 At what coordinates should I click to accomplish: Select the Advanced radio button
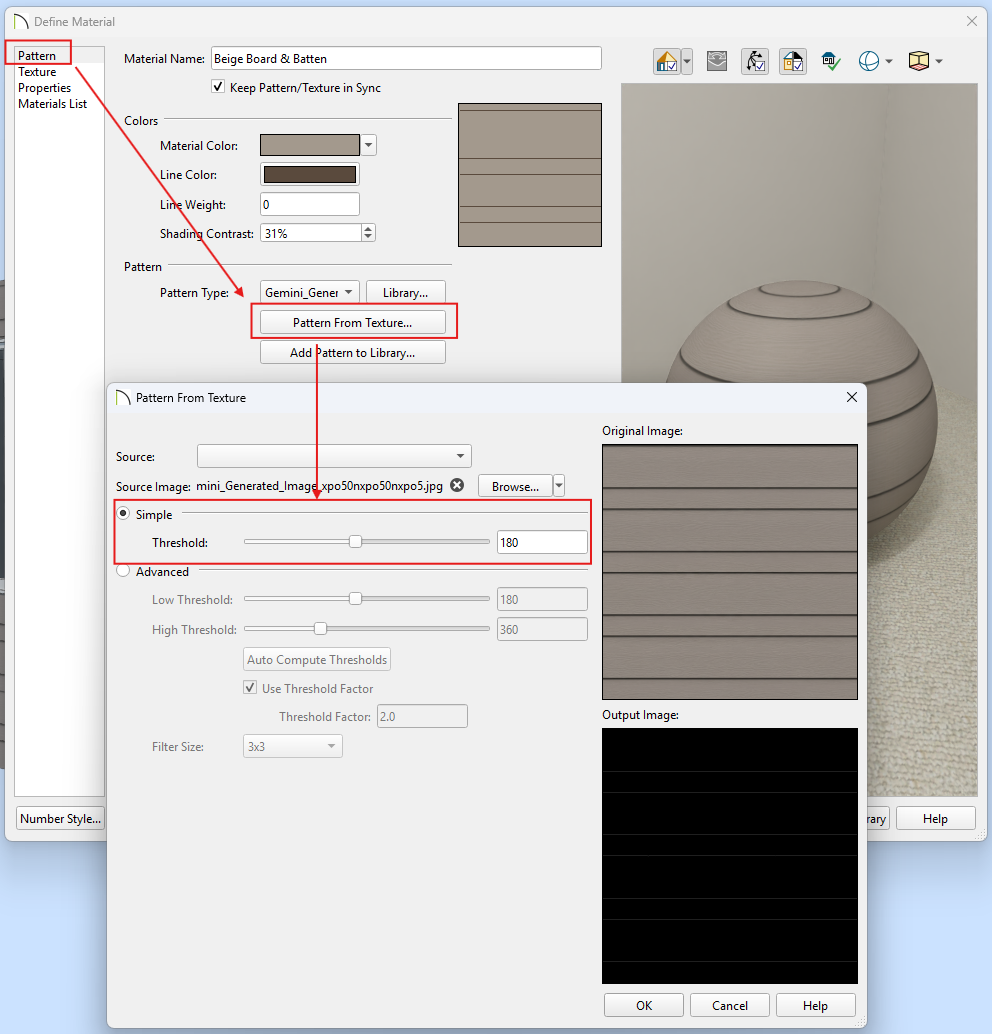tap(123, 570)
